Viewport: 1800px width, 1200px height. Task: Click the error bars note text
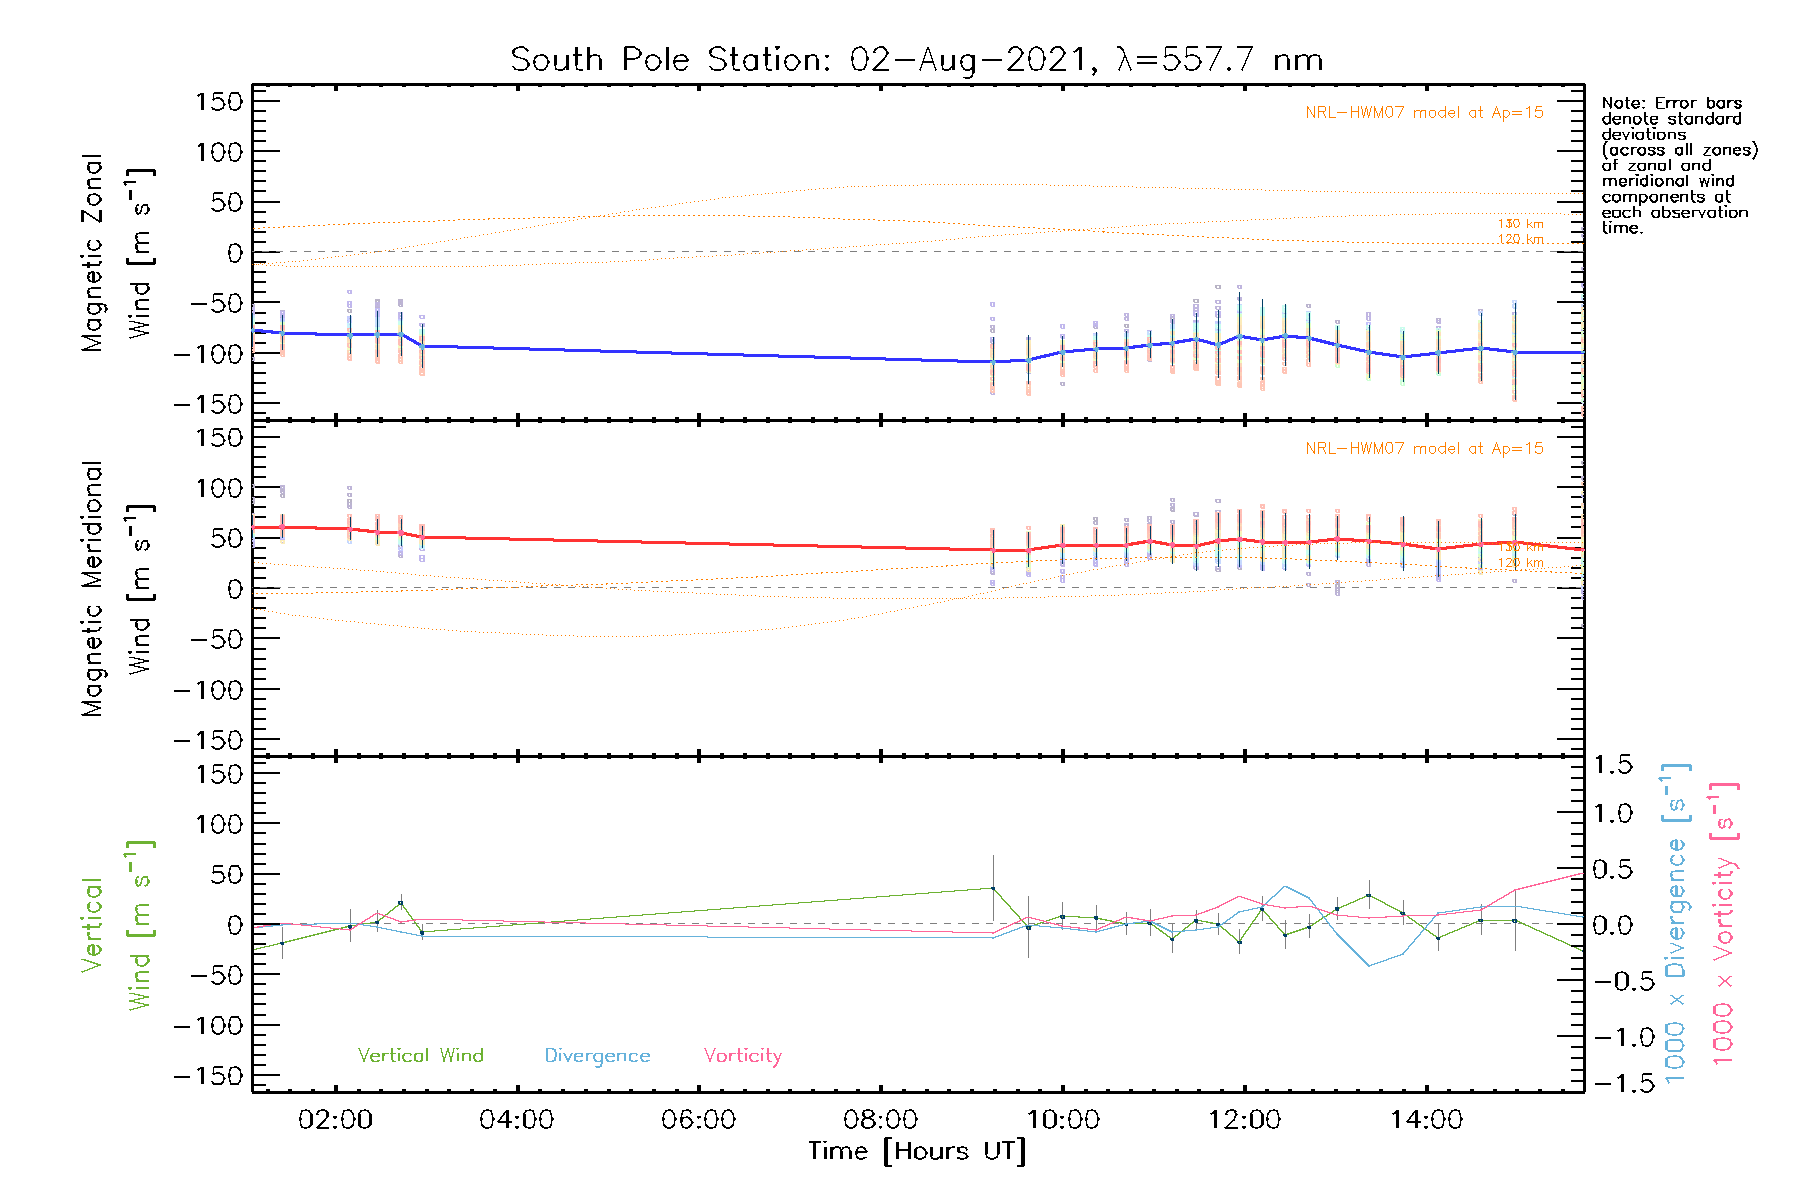[1677, 165]
